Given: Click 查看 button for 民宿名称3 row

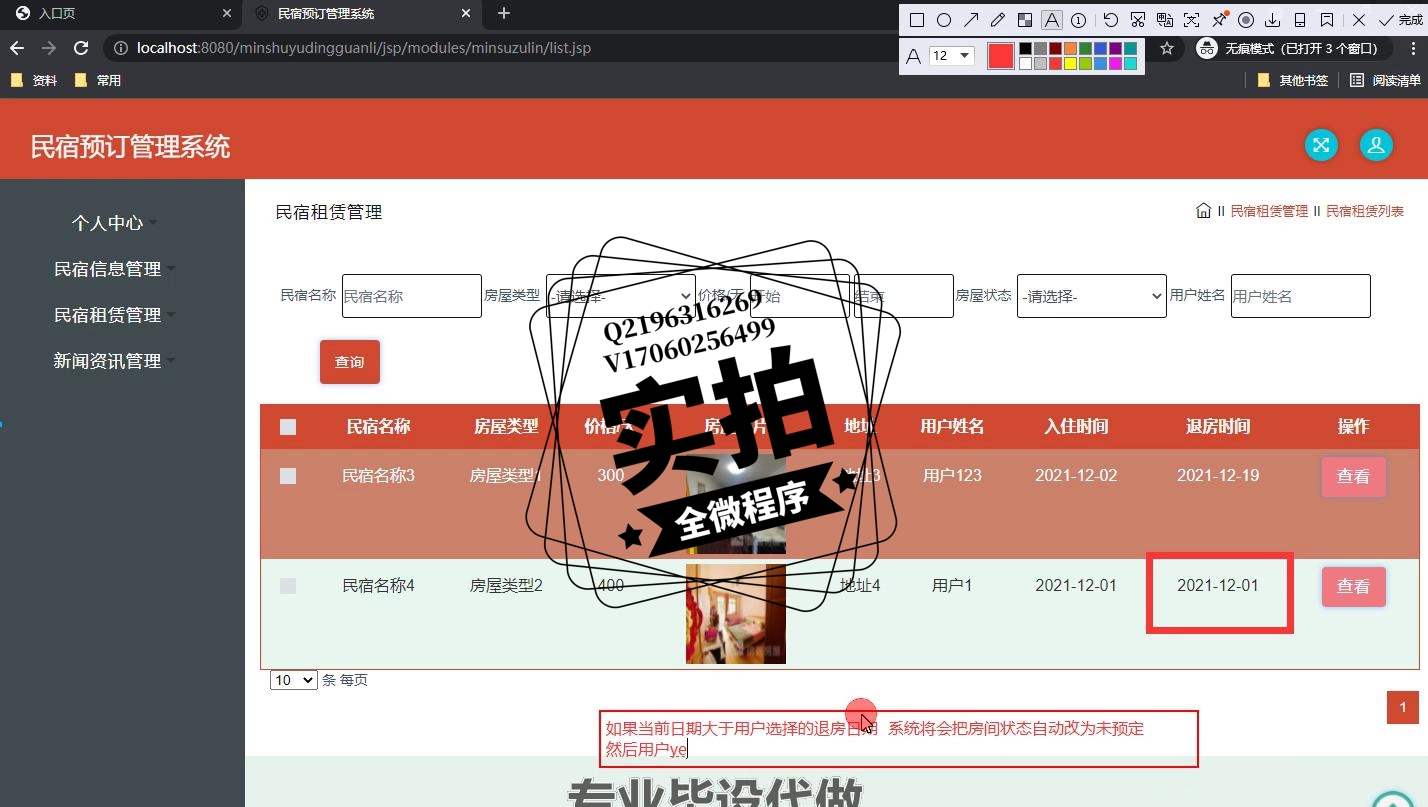Looking at the screenshot, I should coord(1354,477).
